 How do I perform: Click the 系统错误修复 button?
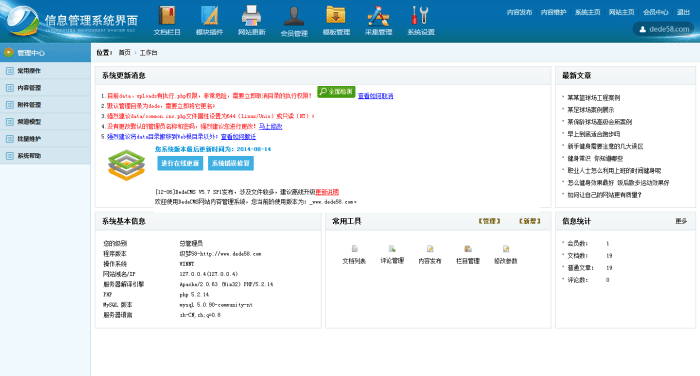point(231,163)
